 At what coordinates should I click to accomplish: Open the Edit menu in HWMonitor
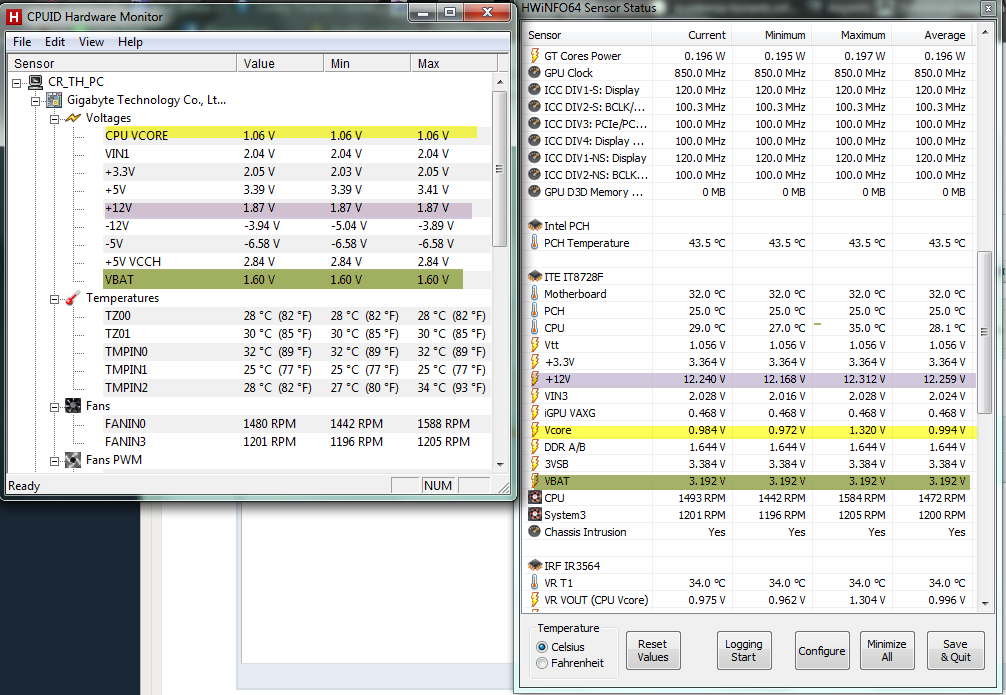(55, 42)
